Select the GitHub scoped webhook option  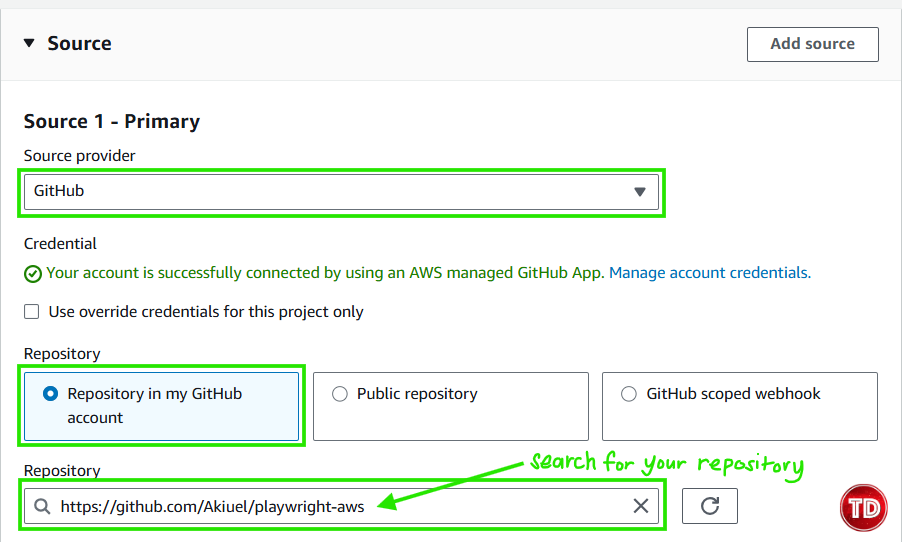(740, 406)
